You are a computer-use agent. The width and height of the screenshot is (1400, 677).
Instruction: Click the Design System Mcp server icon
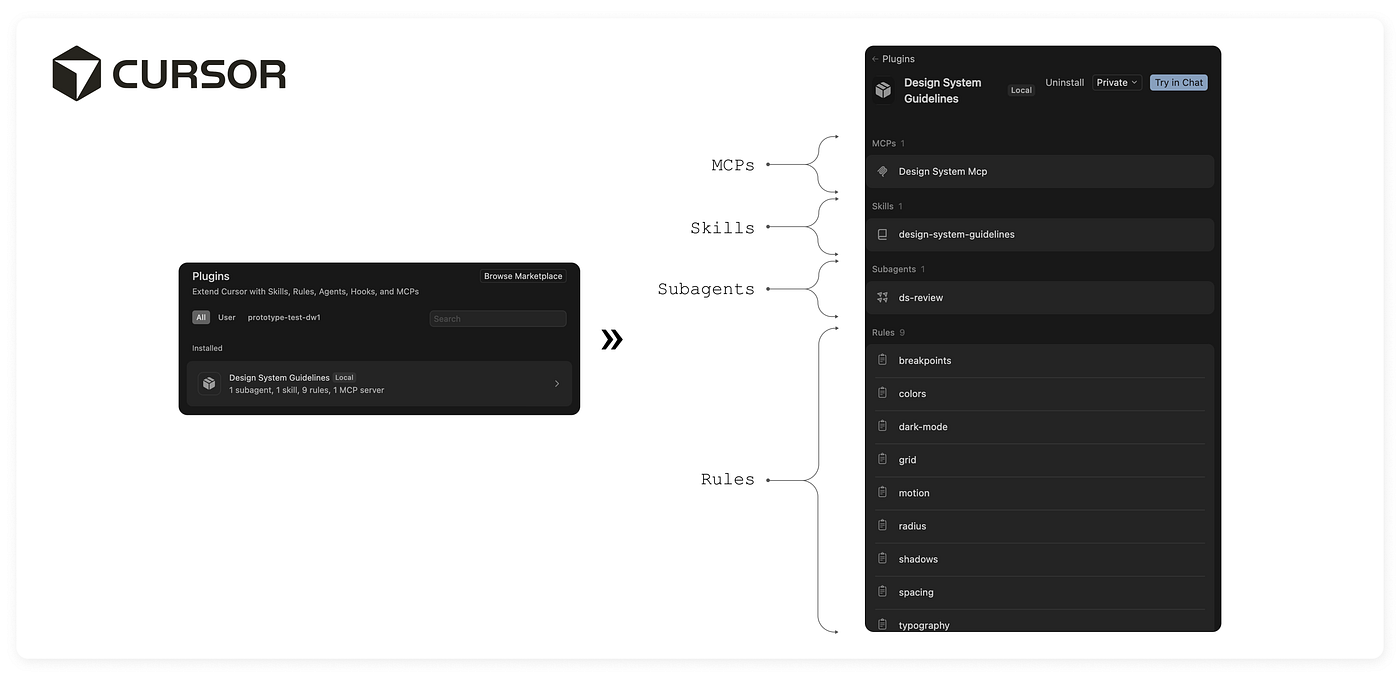(x=882, y=171)
